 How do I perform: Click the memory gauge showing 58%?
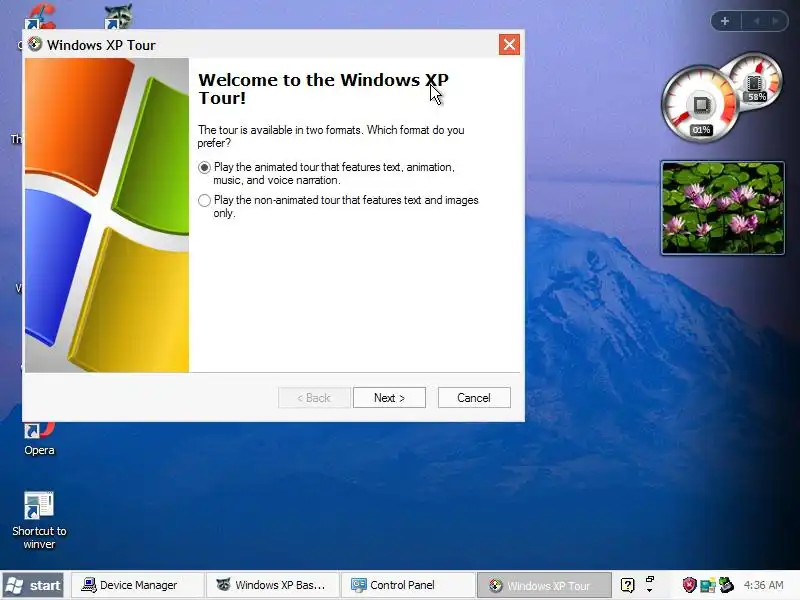758,79
